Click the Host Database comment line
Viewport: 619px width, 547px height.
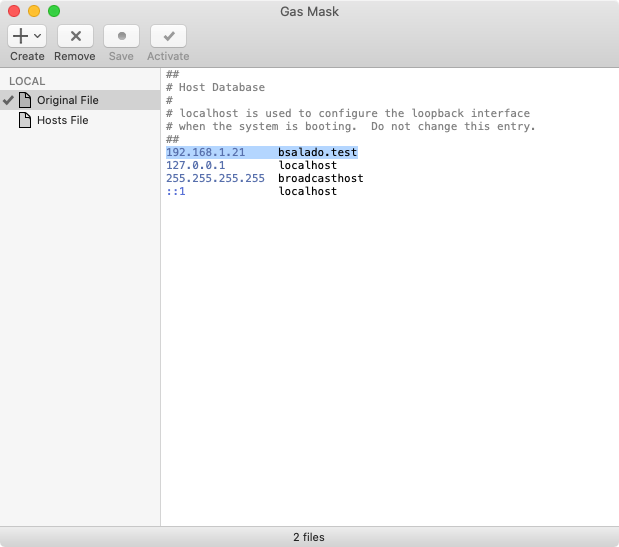point(221,88)
